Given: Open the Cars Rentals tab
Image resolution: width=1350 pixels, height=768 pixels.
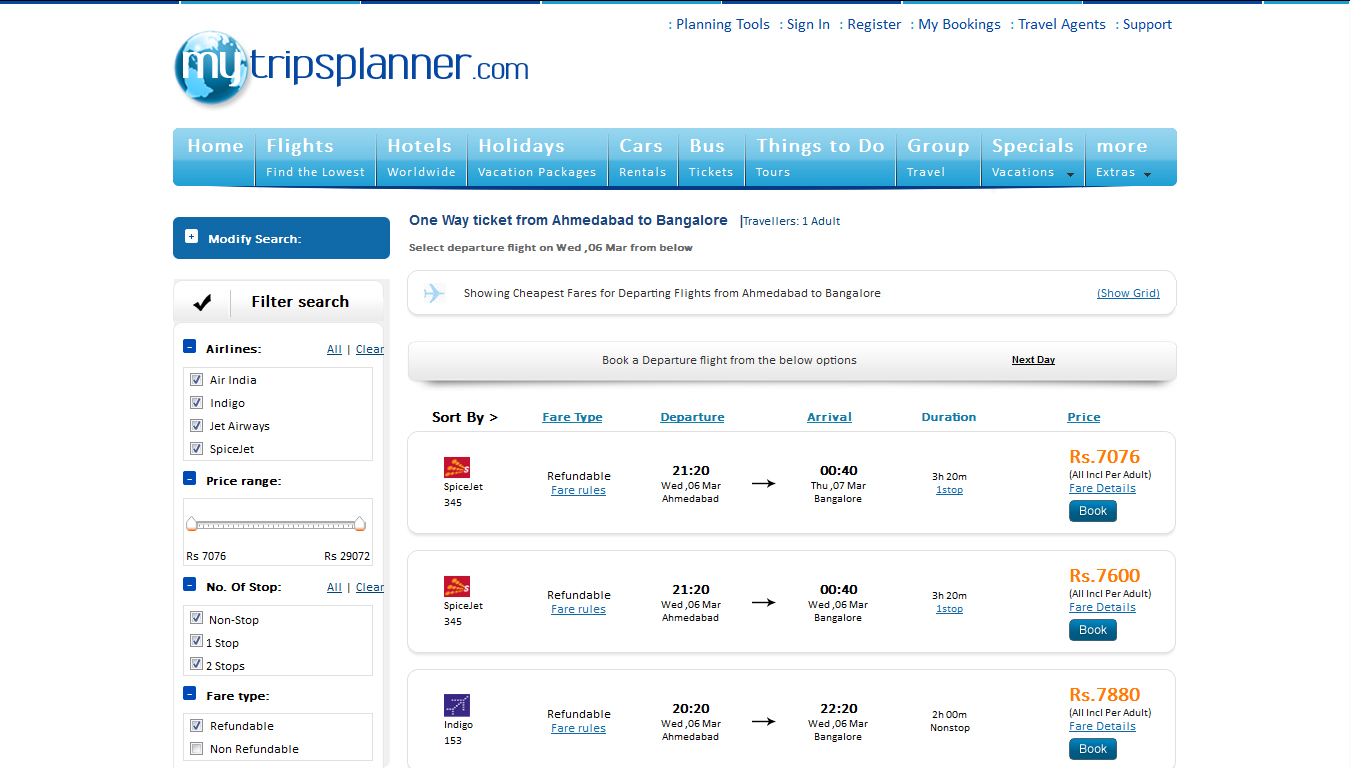Looking at the screenshot, I should (x=642, y=157).
